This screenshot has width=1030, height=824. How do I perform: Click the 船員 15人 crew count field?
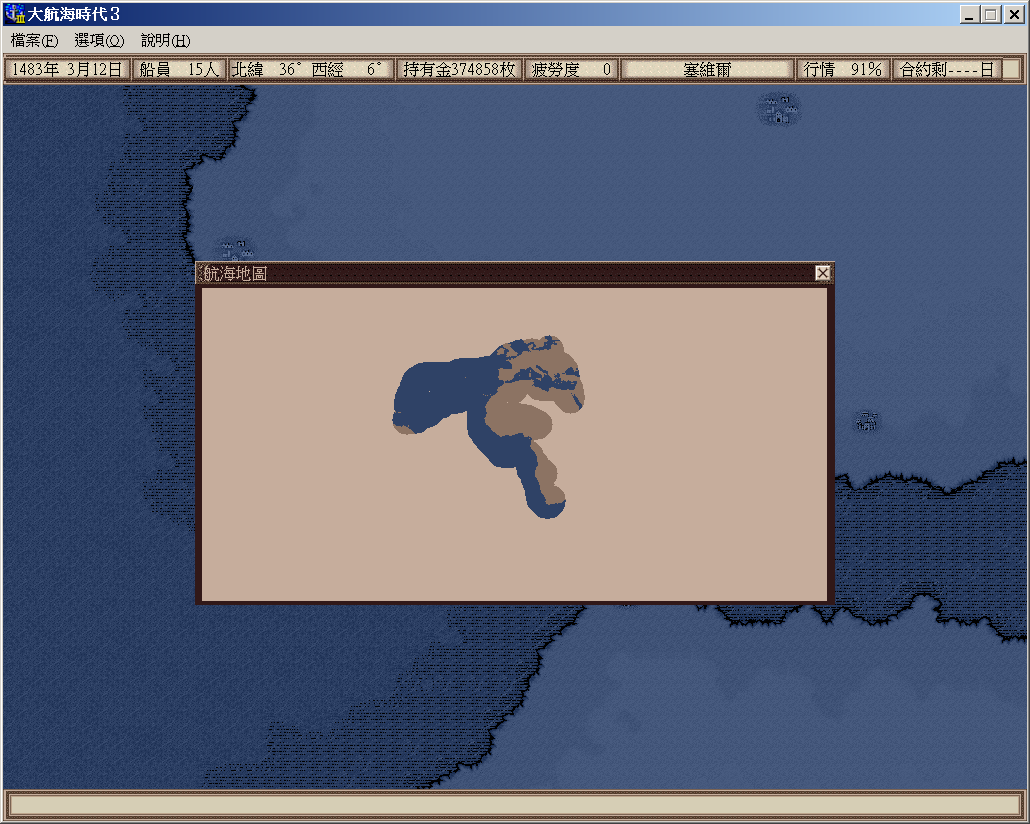(x=180, y=69)
